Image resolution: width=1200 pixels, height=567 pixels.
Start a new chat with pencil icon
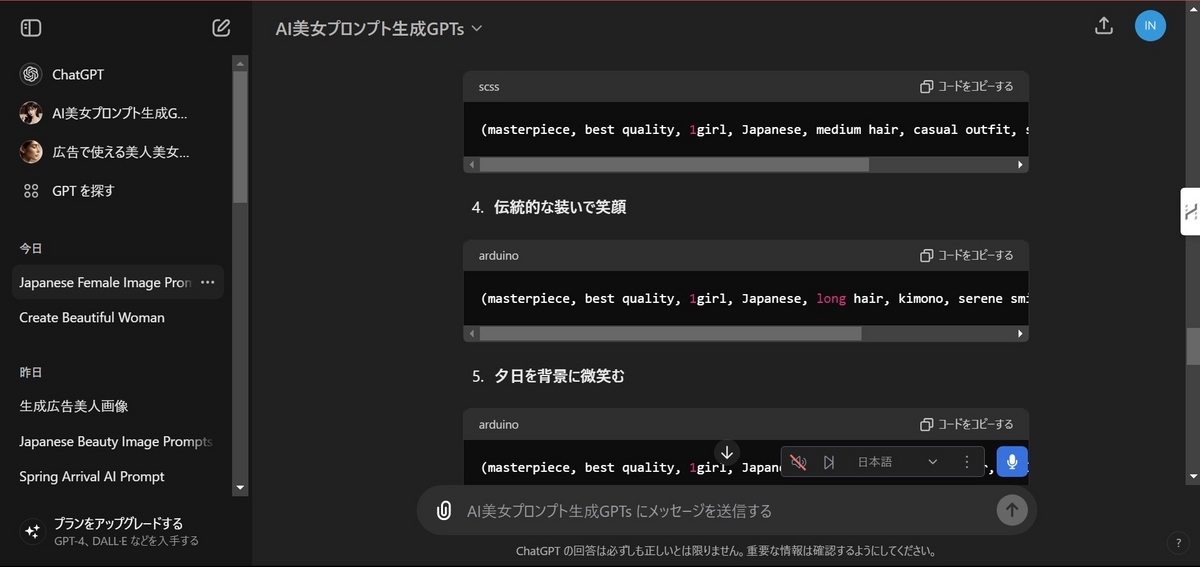(222, 28)
